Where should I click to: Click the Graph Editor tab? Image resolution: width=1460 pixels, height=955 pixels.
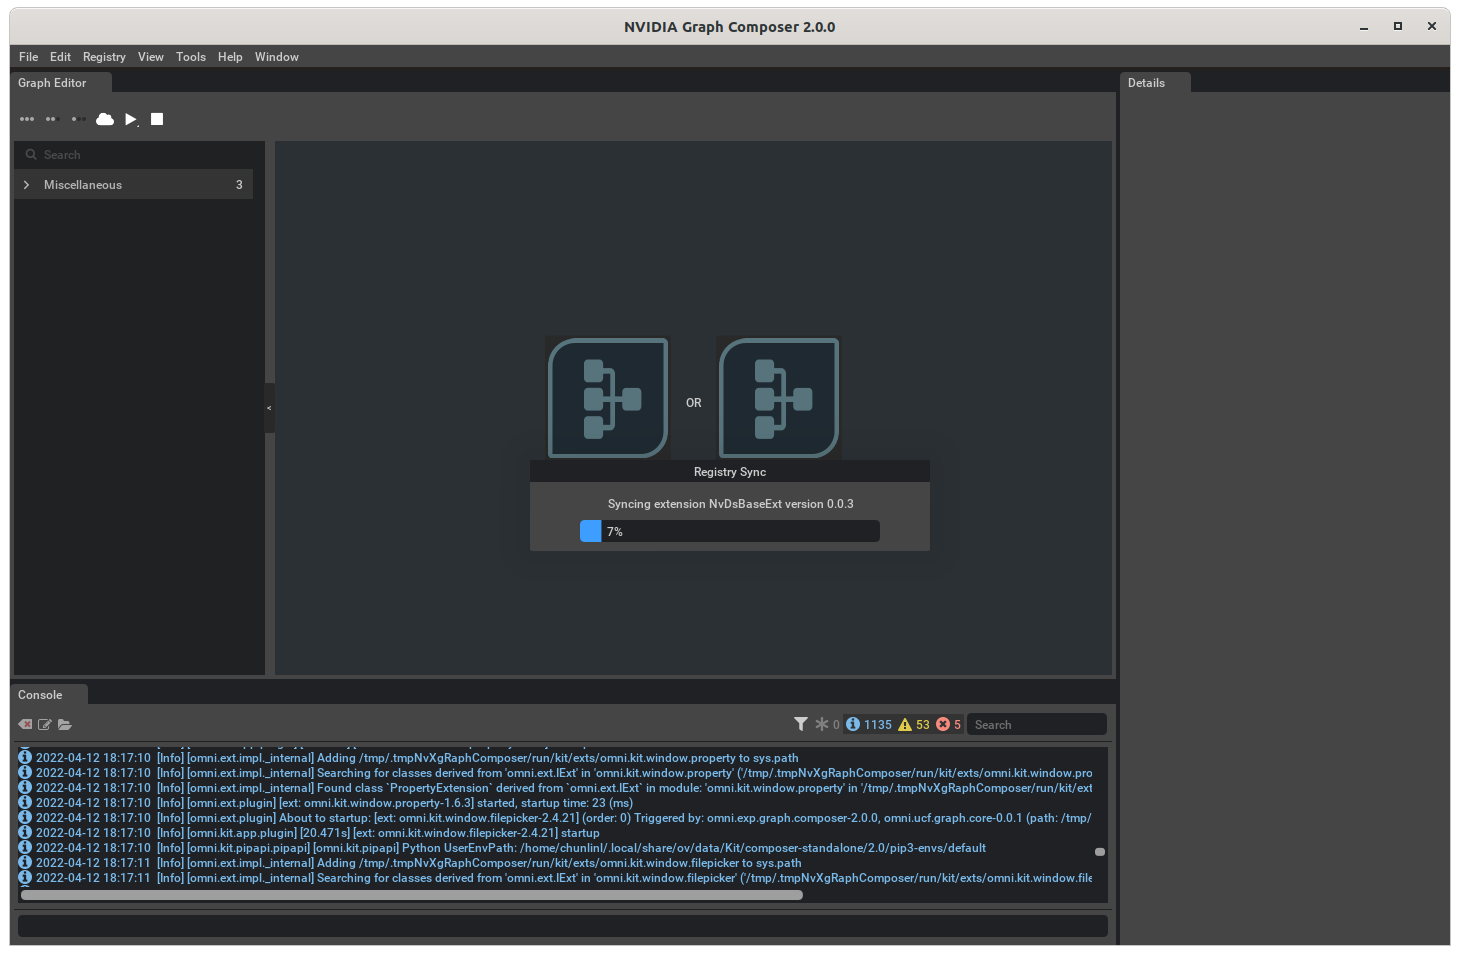[53, 82]
